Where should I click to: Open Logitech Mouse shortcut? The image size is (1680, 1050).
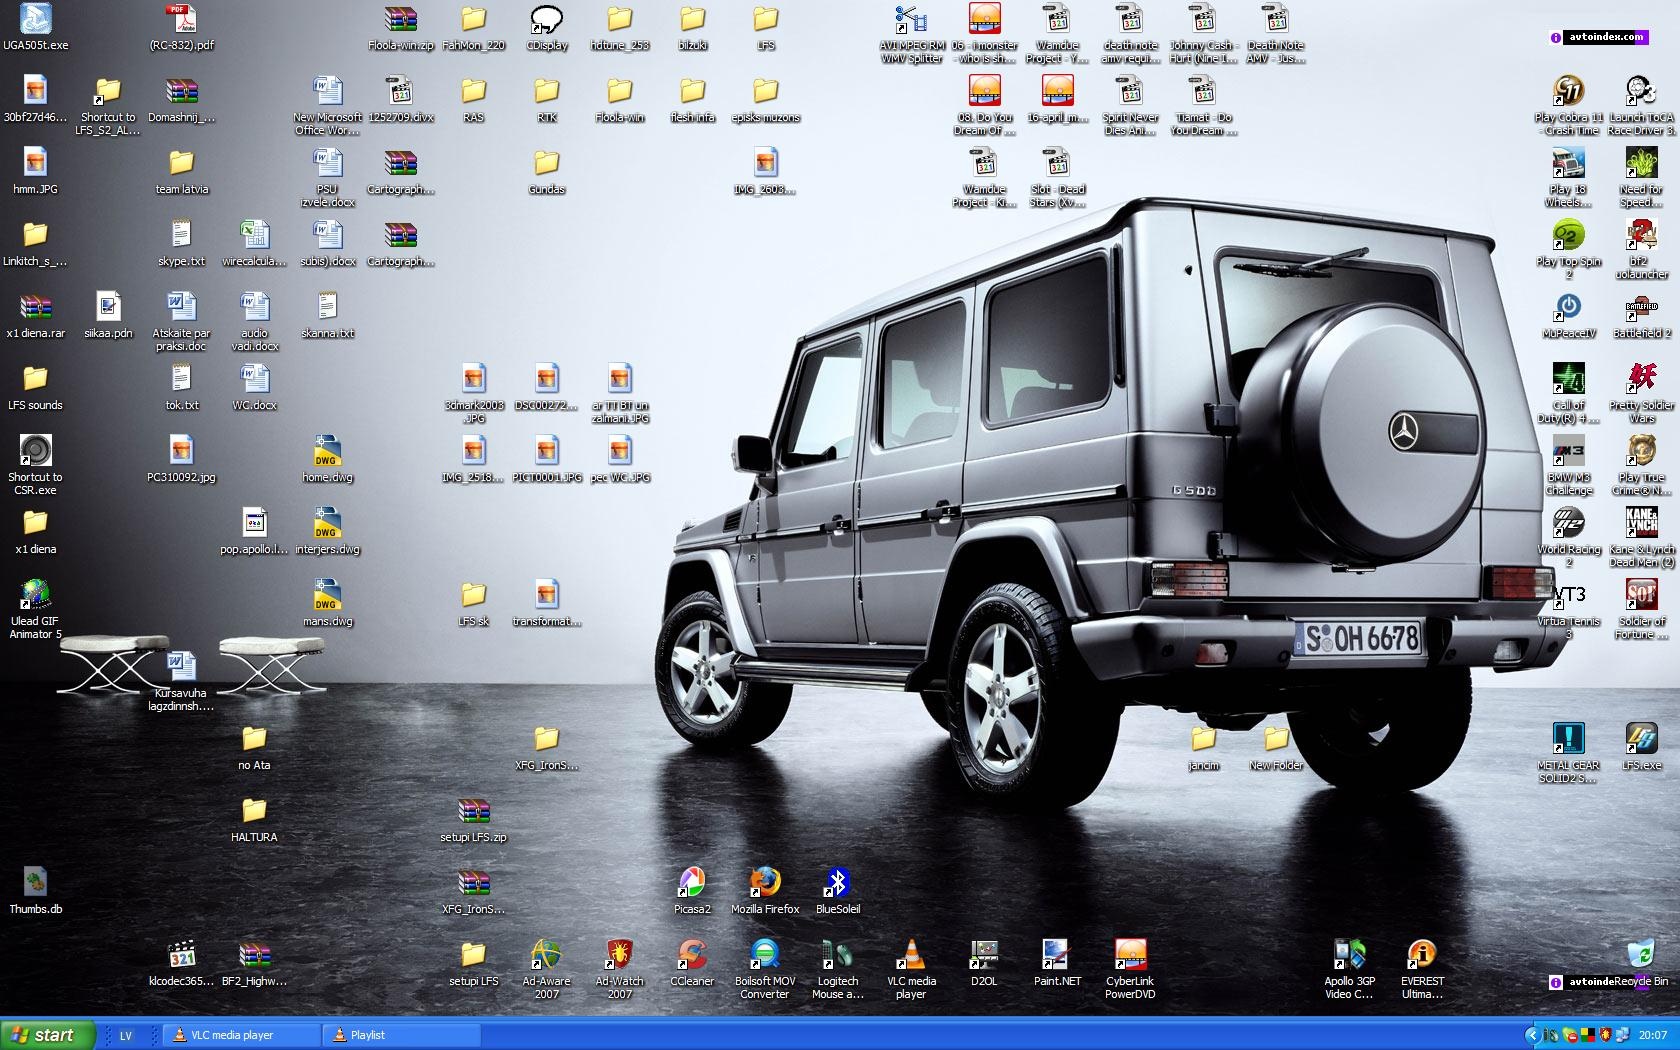838,954
